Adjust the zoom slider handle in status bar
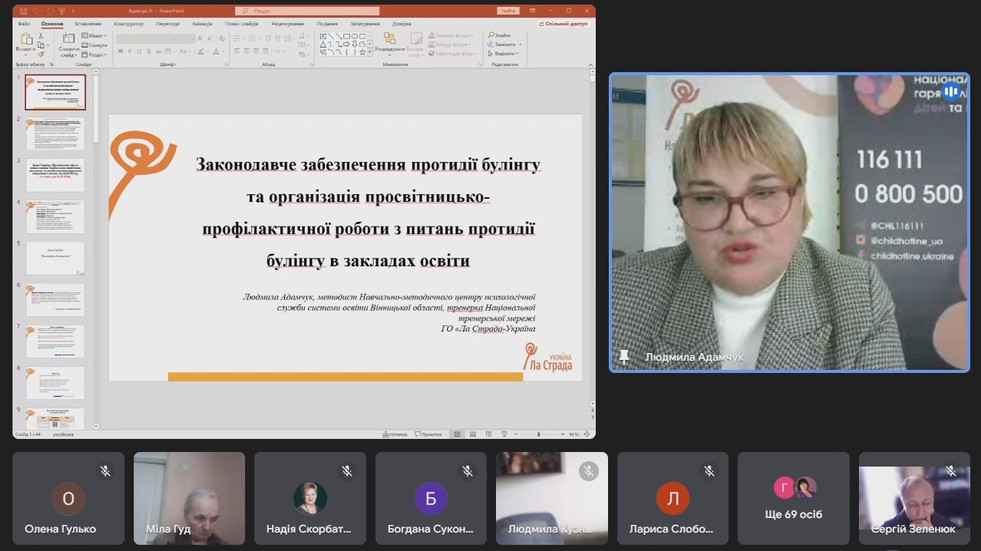Viewport: 981px width, 551px height. click(x=539, y=434)
